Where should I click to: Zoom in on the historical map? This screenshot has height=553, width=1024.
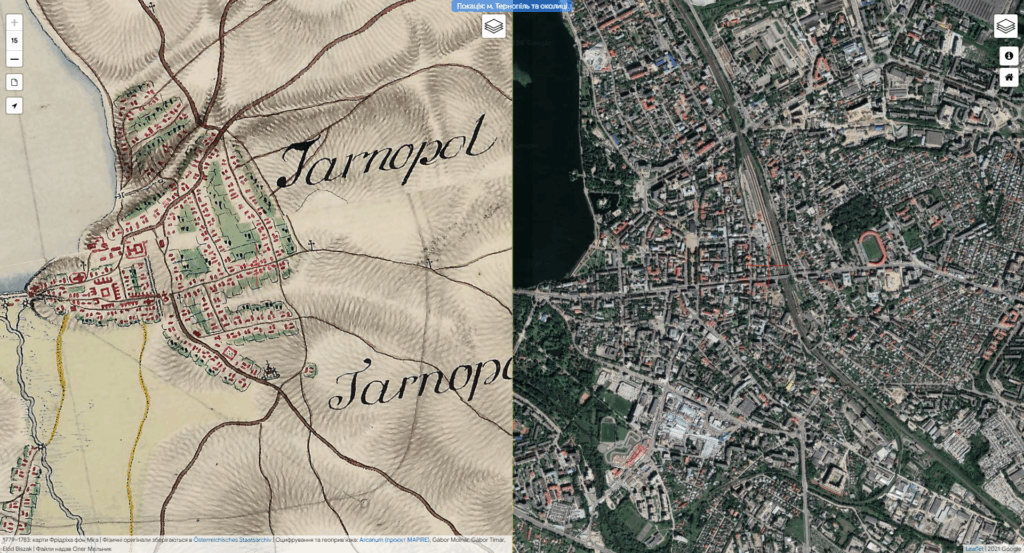[x=14, y=23]
